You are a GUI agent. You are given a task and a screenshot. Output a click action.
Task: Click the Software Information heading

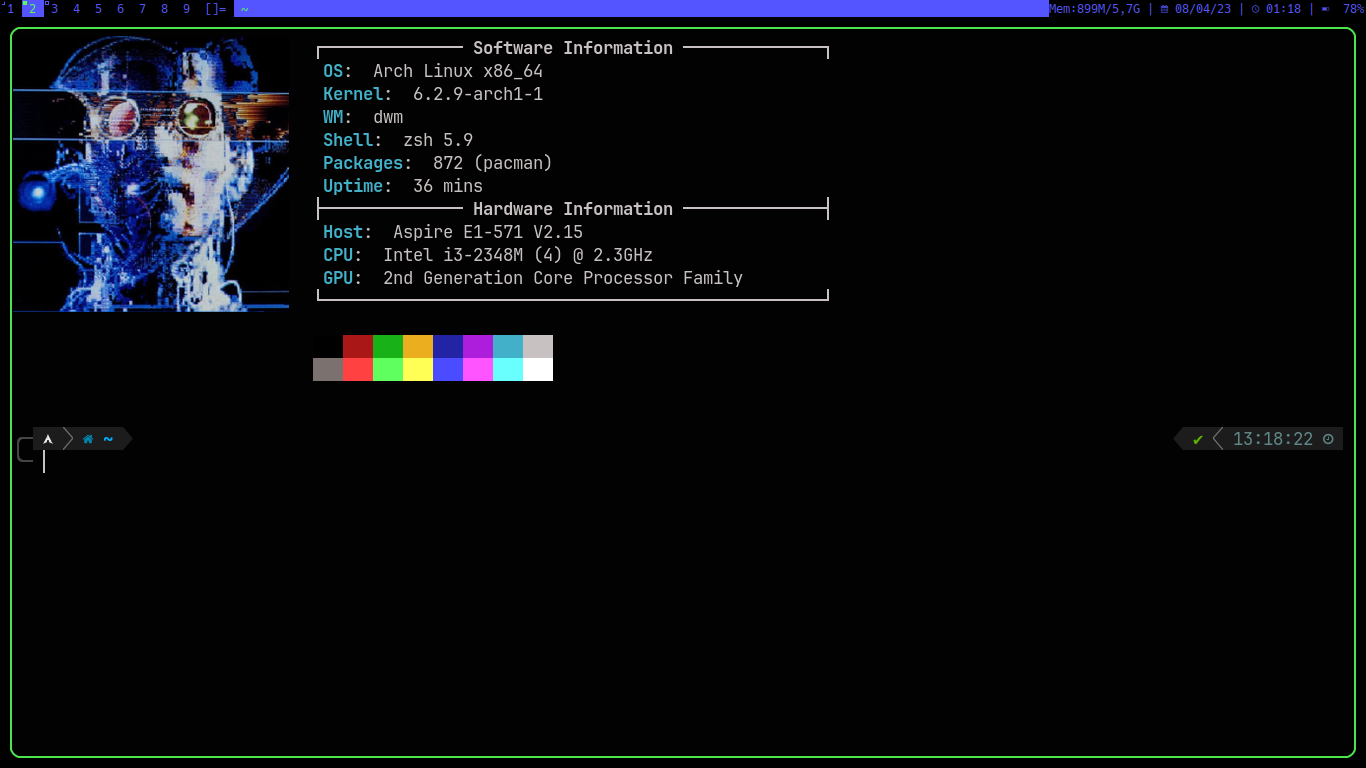[x=573, y=48]
